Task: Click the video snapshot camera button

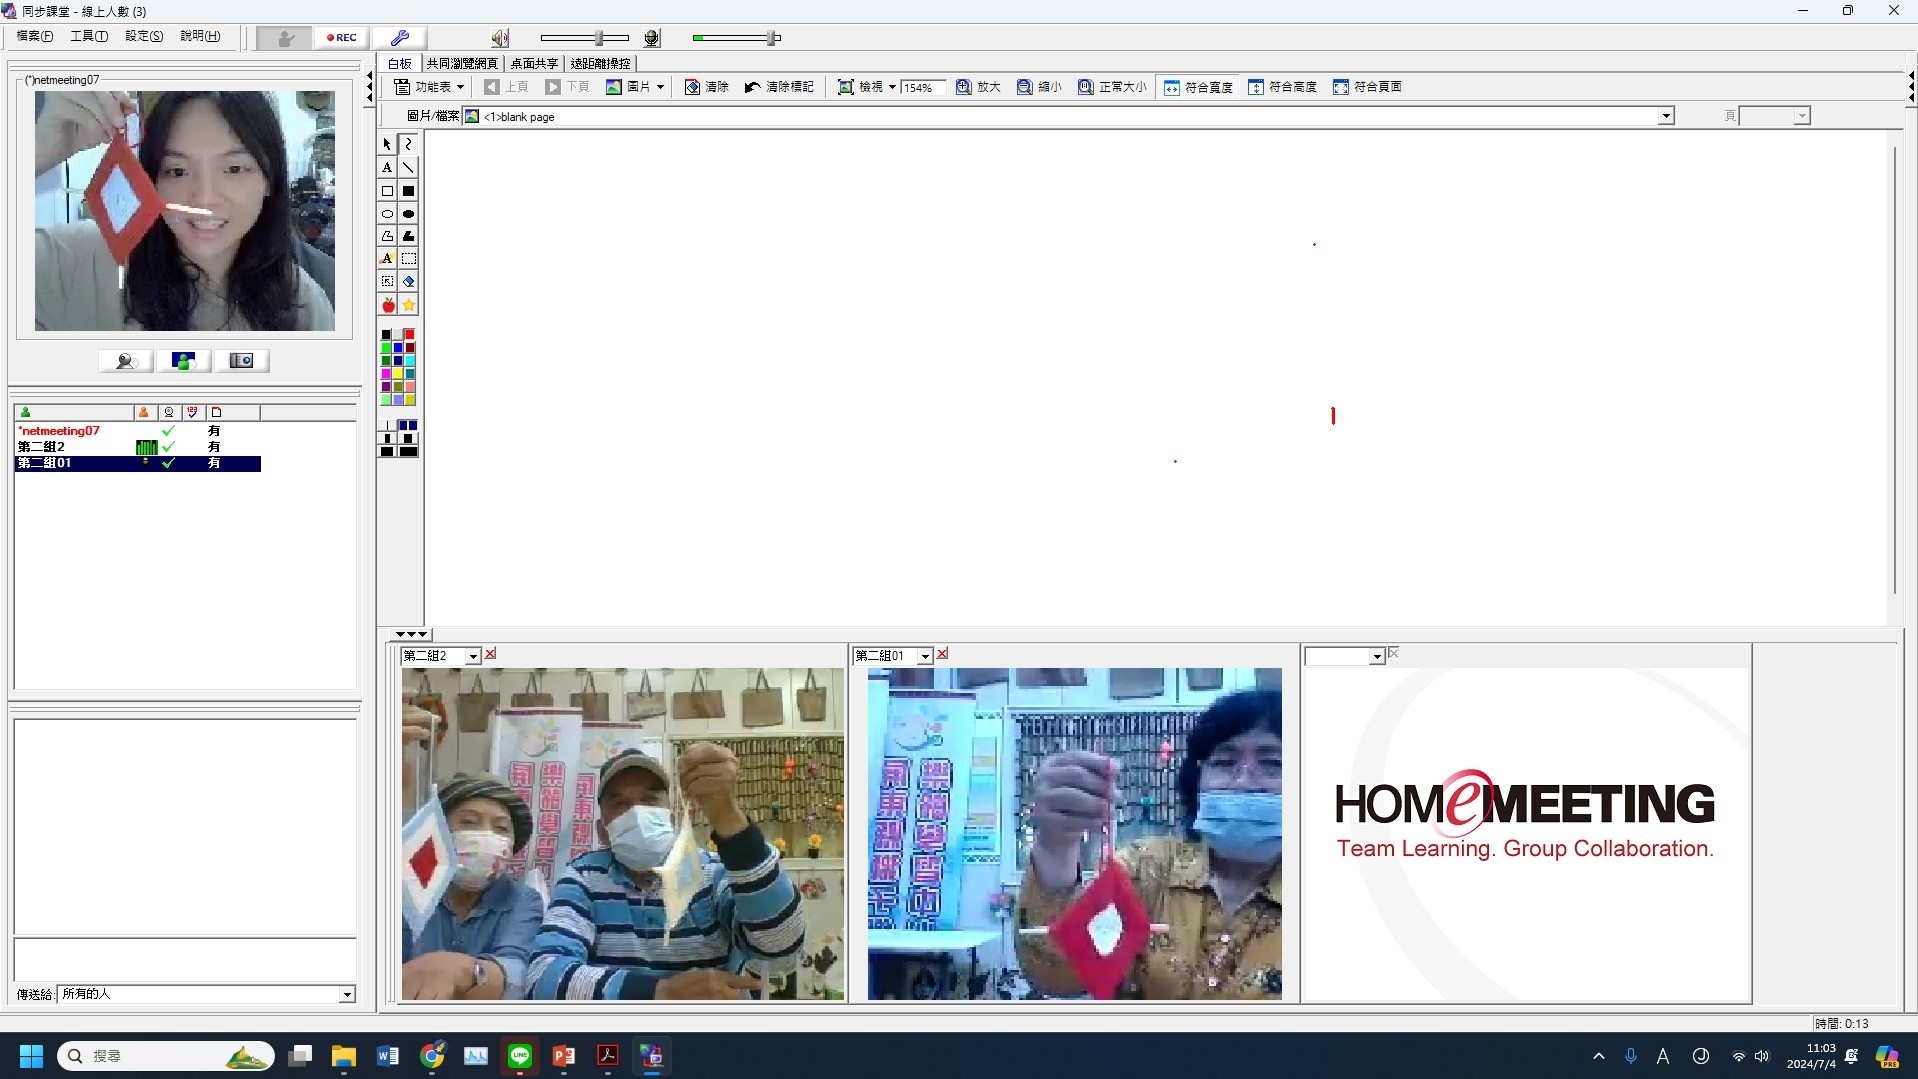Action: tap(241, 361)
